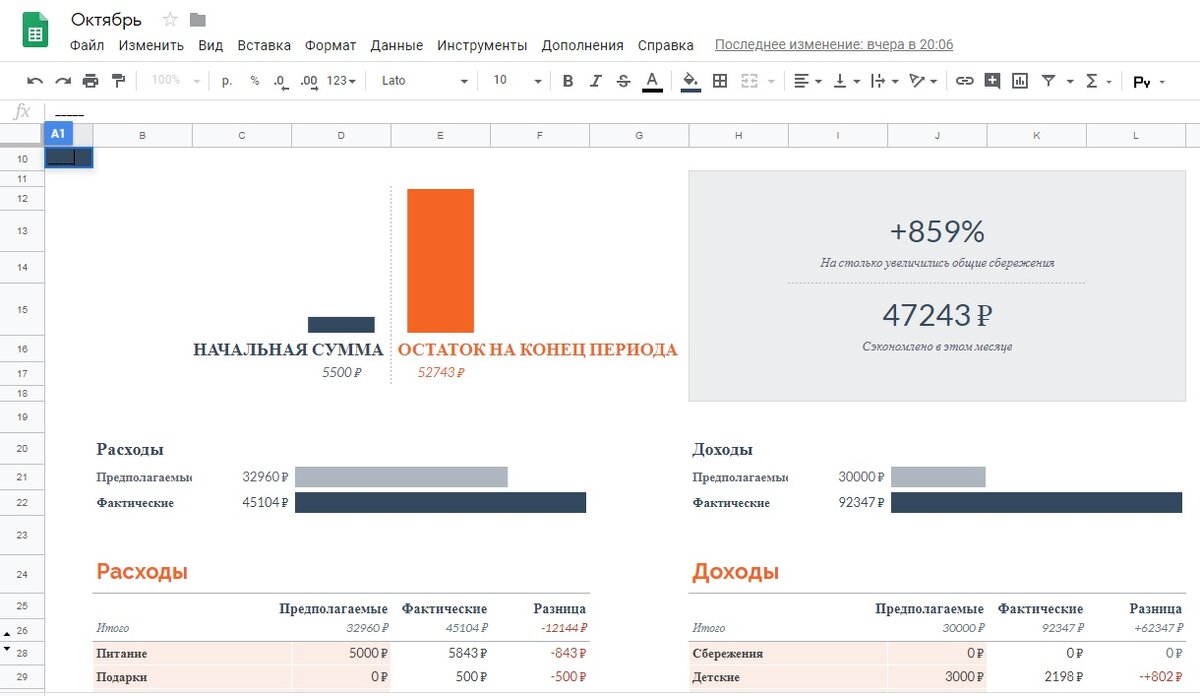Open horizontal alignment dropdown
The width and height of the screenshot is (1200, 696).
807,81
